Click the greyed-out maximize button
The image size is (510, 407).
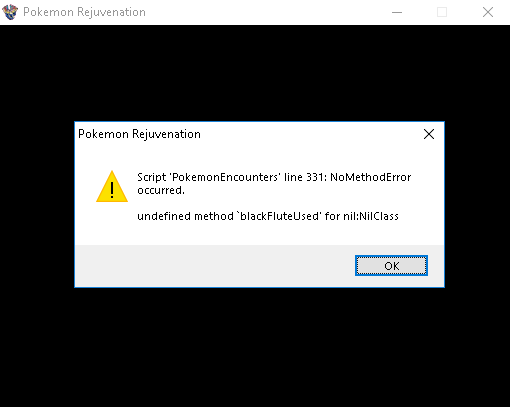(442, 12)
